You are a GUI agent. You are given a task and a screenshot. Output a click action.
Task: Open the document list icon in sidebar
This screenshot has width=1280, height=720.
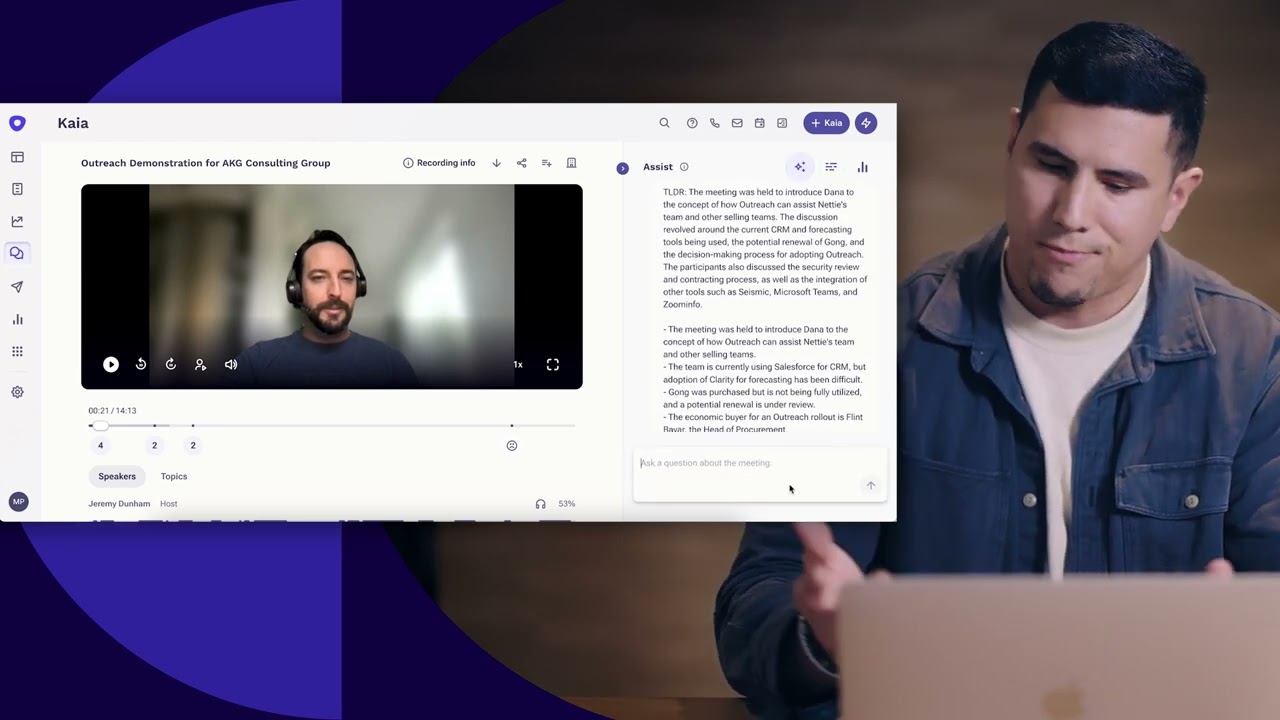[17, 189]
